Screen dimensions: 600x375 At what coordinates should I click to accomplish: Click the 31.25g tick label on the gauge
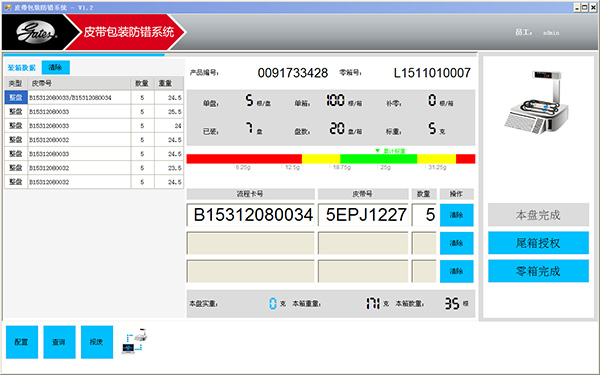(x=437, y=167)
